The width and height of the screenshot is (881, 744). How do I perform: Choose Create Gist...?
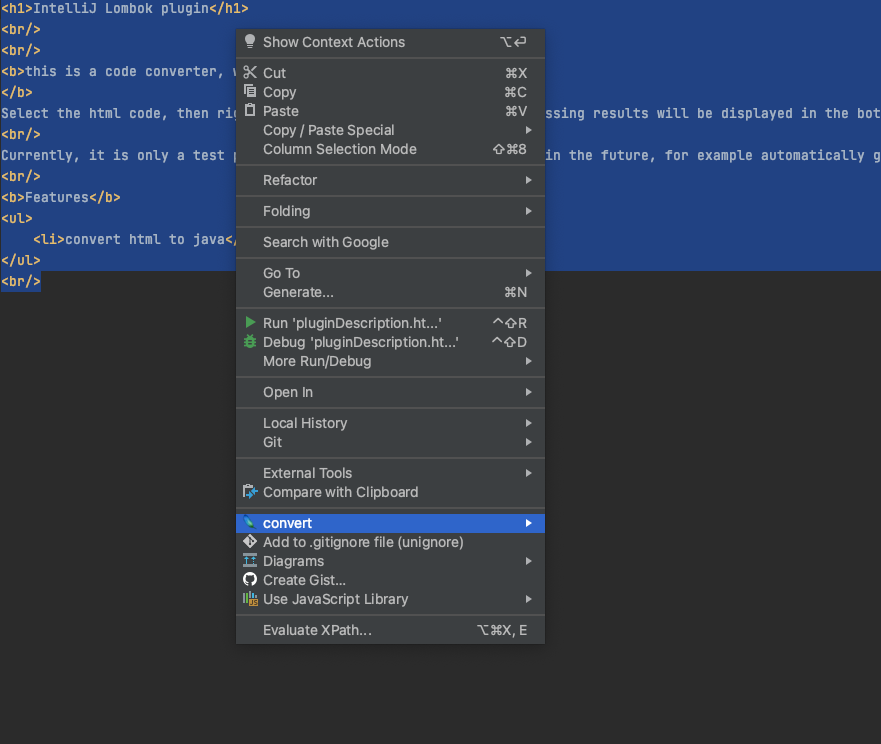(x=390, y=580)
